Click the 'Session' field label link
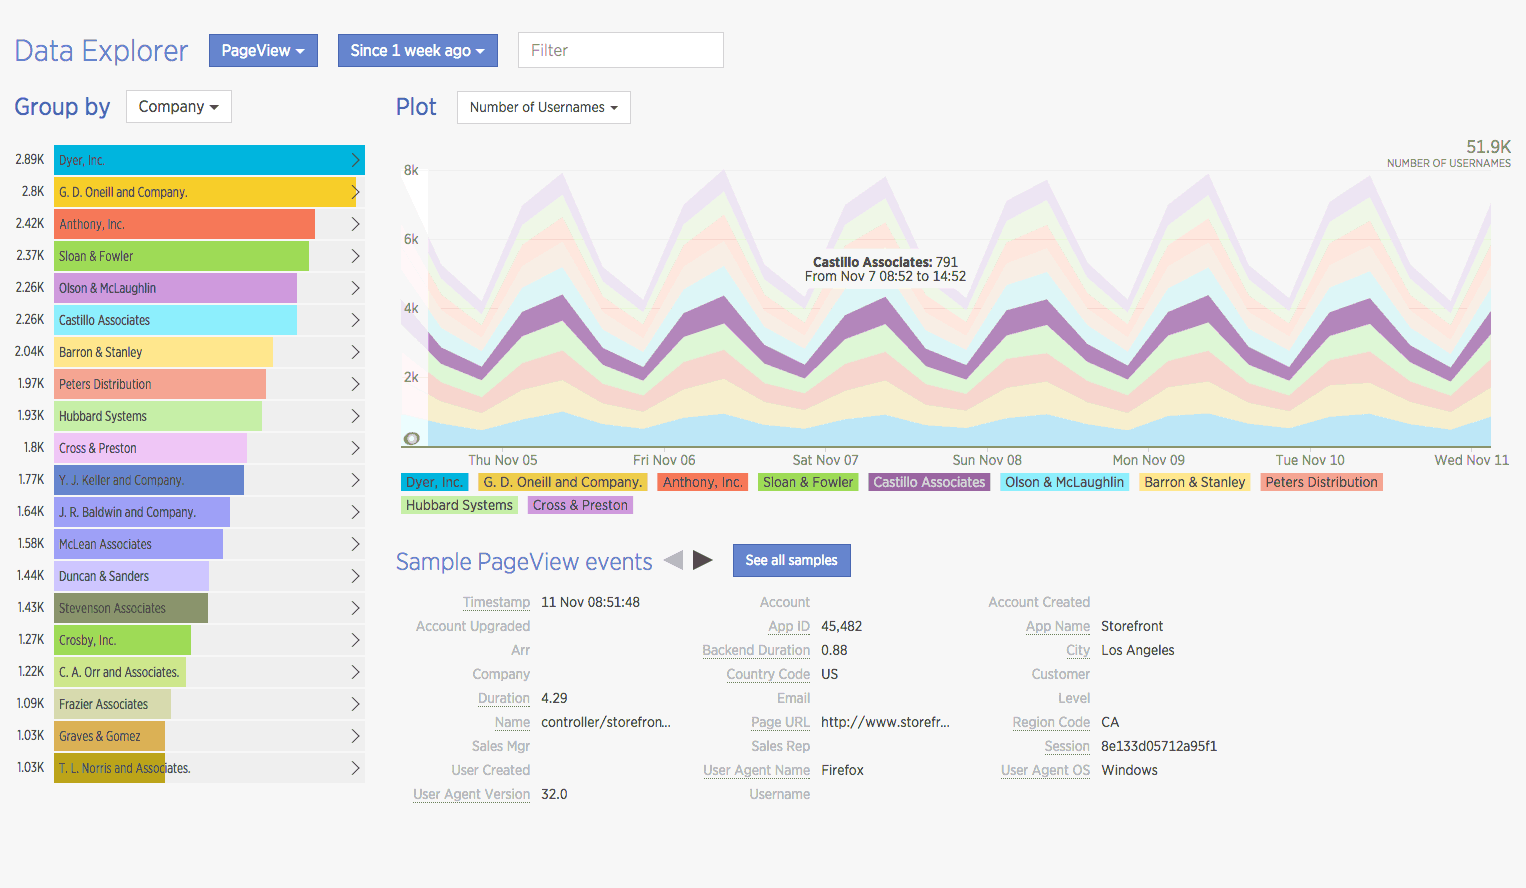This screenshot has height=888, width=1526. pos(1067,746)
